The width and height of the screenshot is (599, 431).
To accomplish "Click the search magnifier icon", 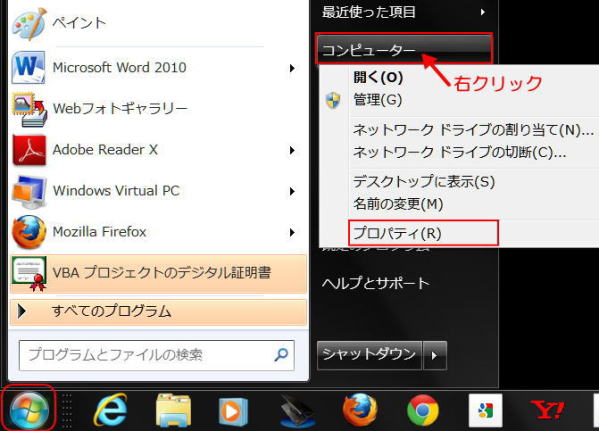I will 281,355.
